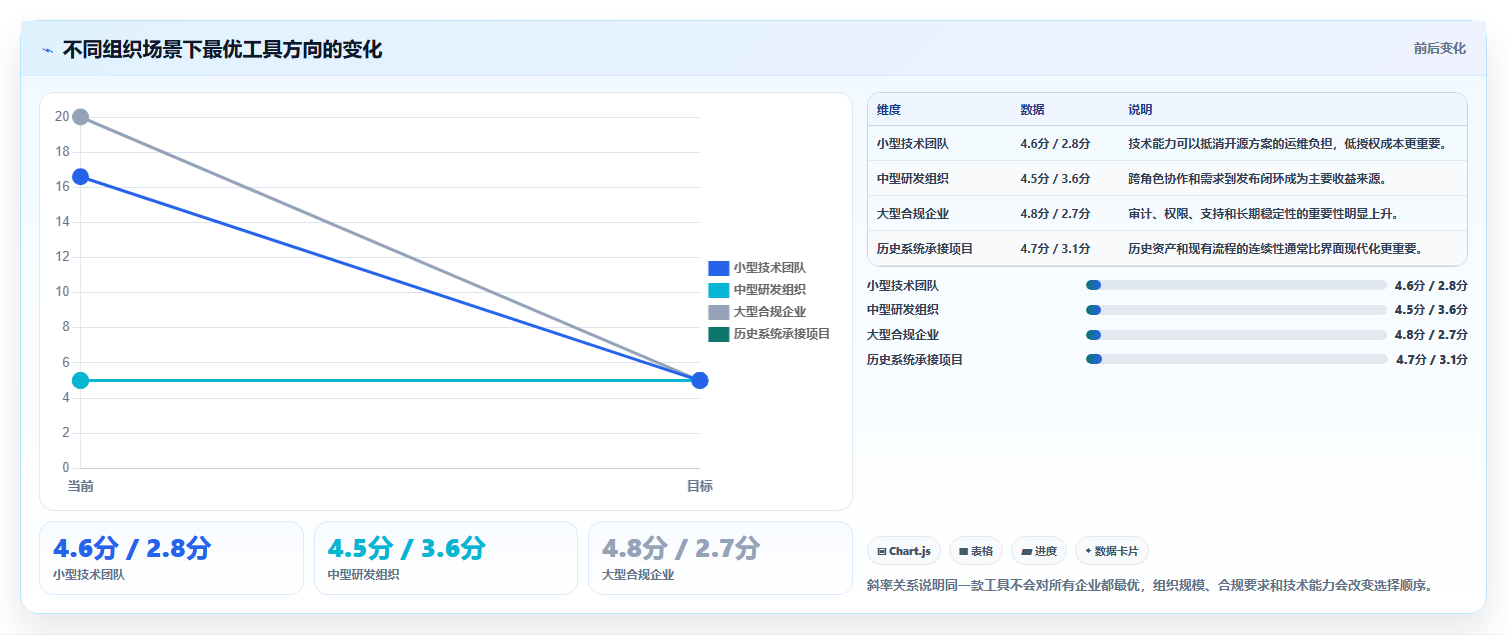Click the blue data point near 16.6
Image resolution: width=1507 pixels, height=635 pixels.
pos(81,177)
